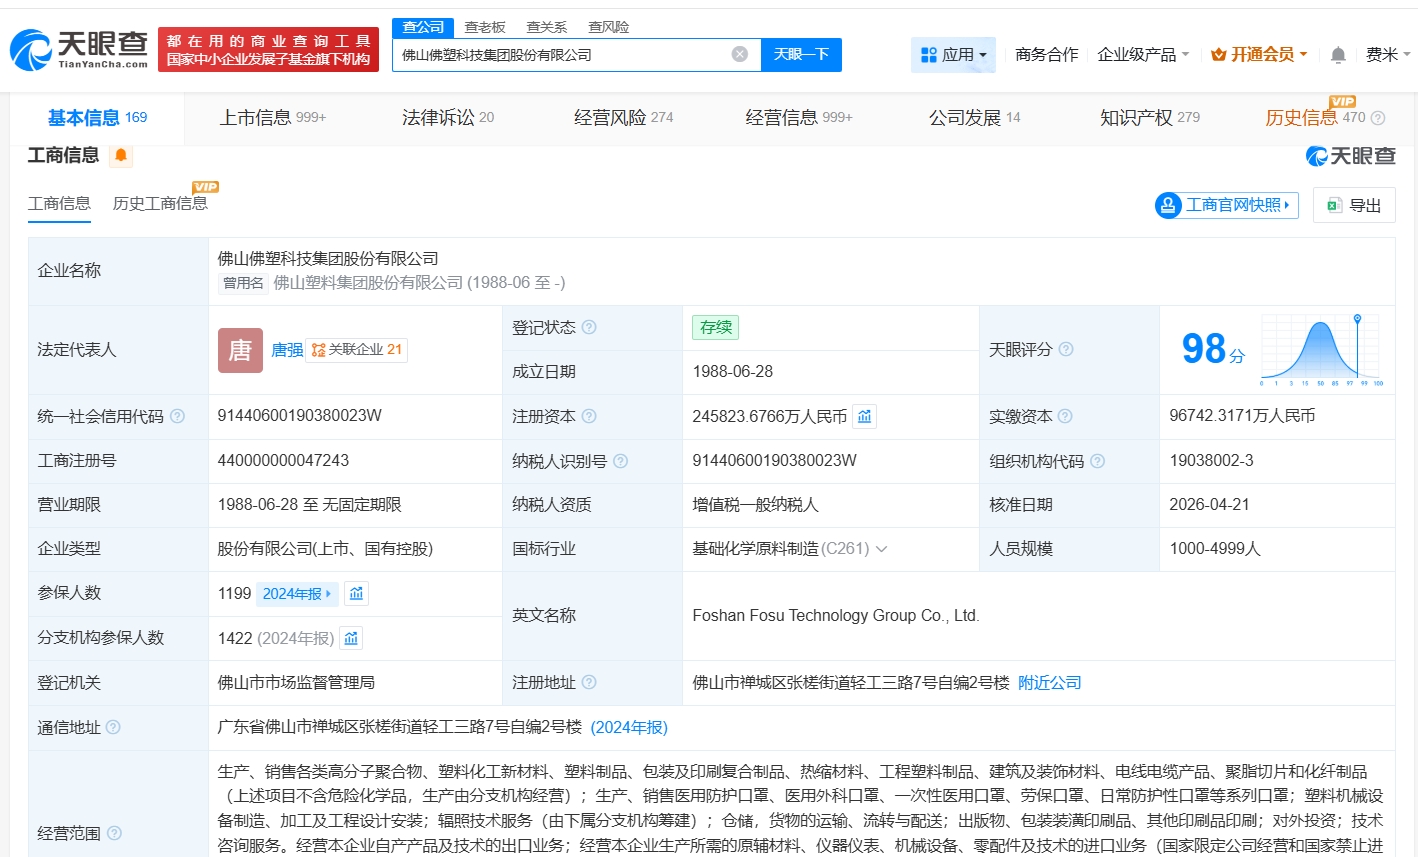Viewport: 1418px width, 857px height.
Task: Click the 导出 export button
Action: 1354,205
